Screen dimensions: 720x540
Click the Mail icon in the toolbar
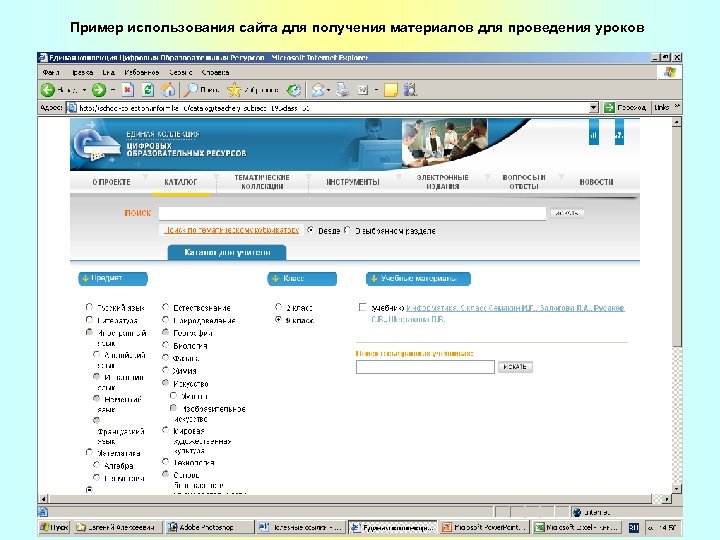318,90
